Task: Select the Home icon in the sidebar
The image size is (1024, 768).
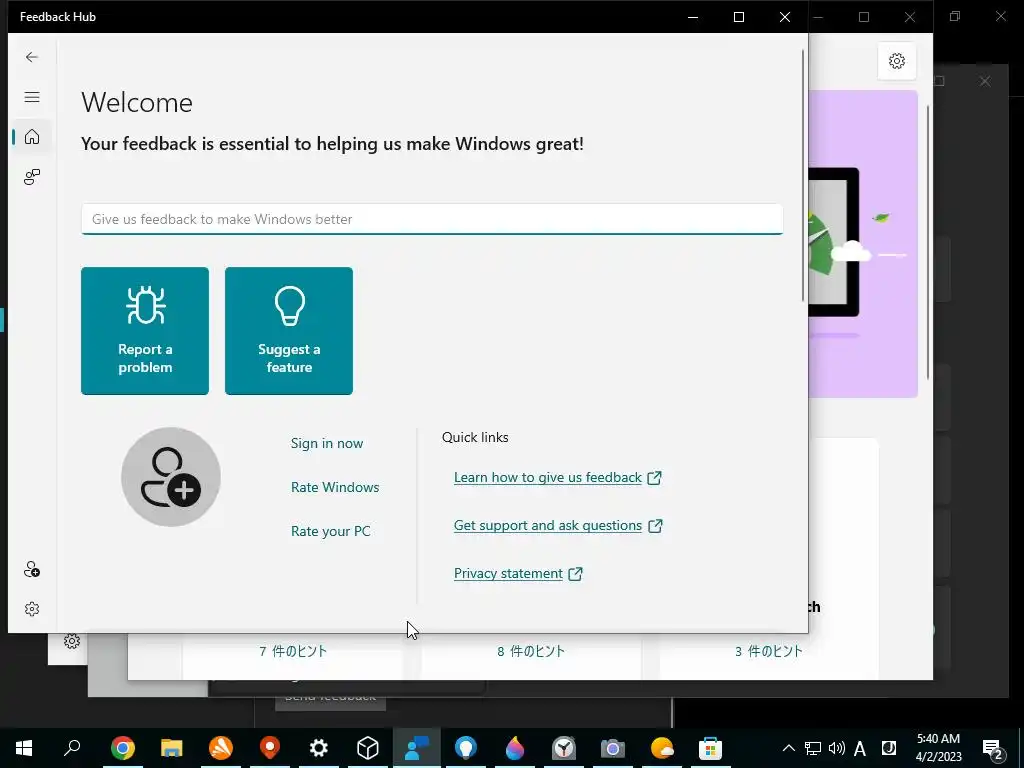Action: pos(31,137)
